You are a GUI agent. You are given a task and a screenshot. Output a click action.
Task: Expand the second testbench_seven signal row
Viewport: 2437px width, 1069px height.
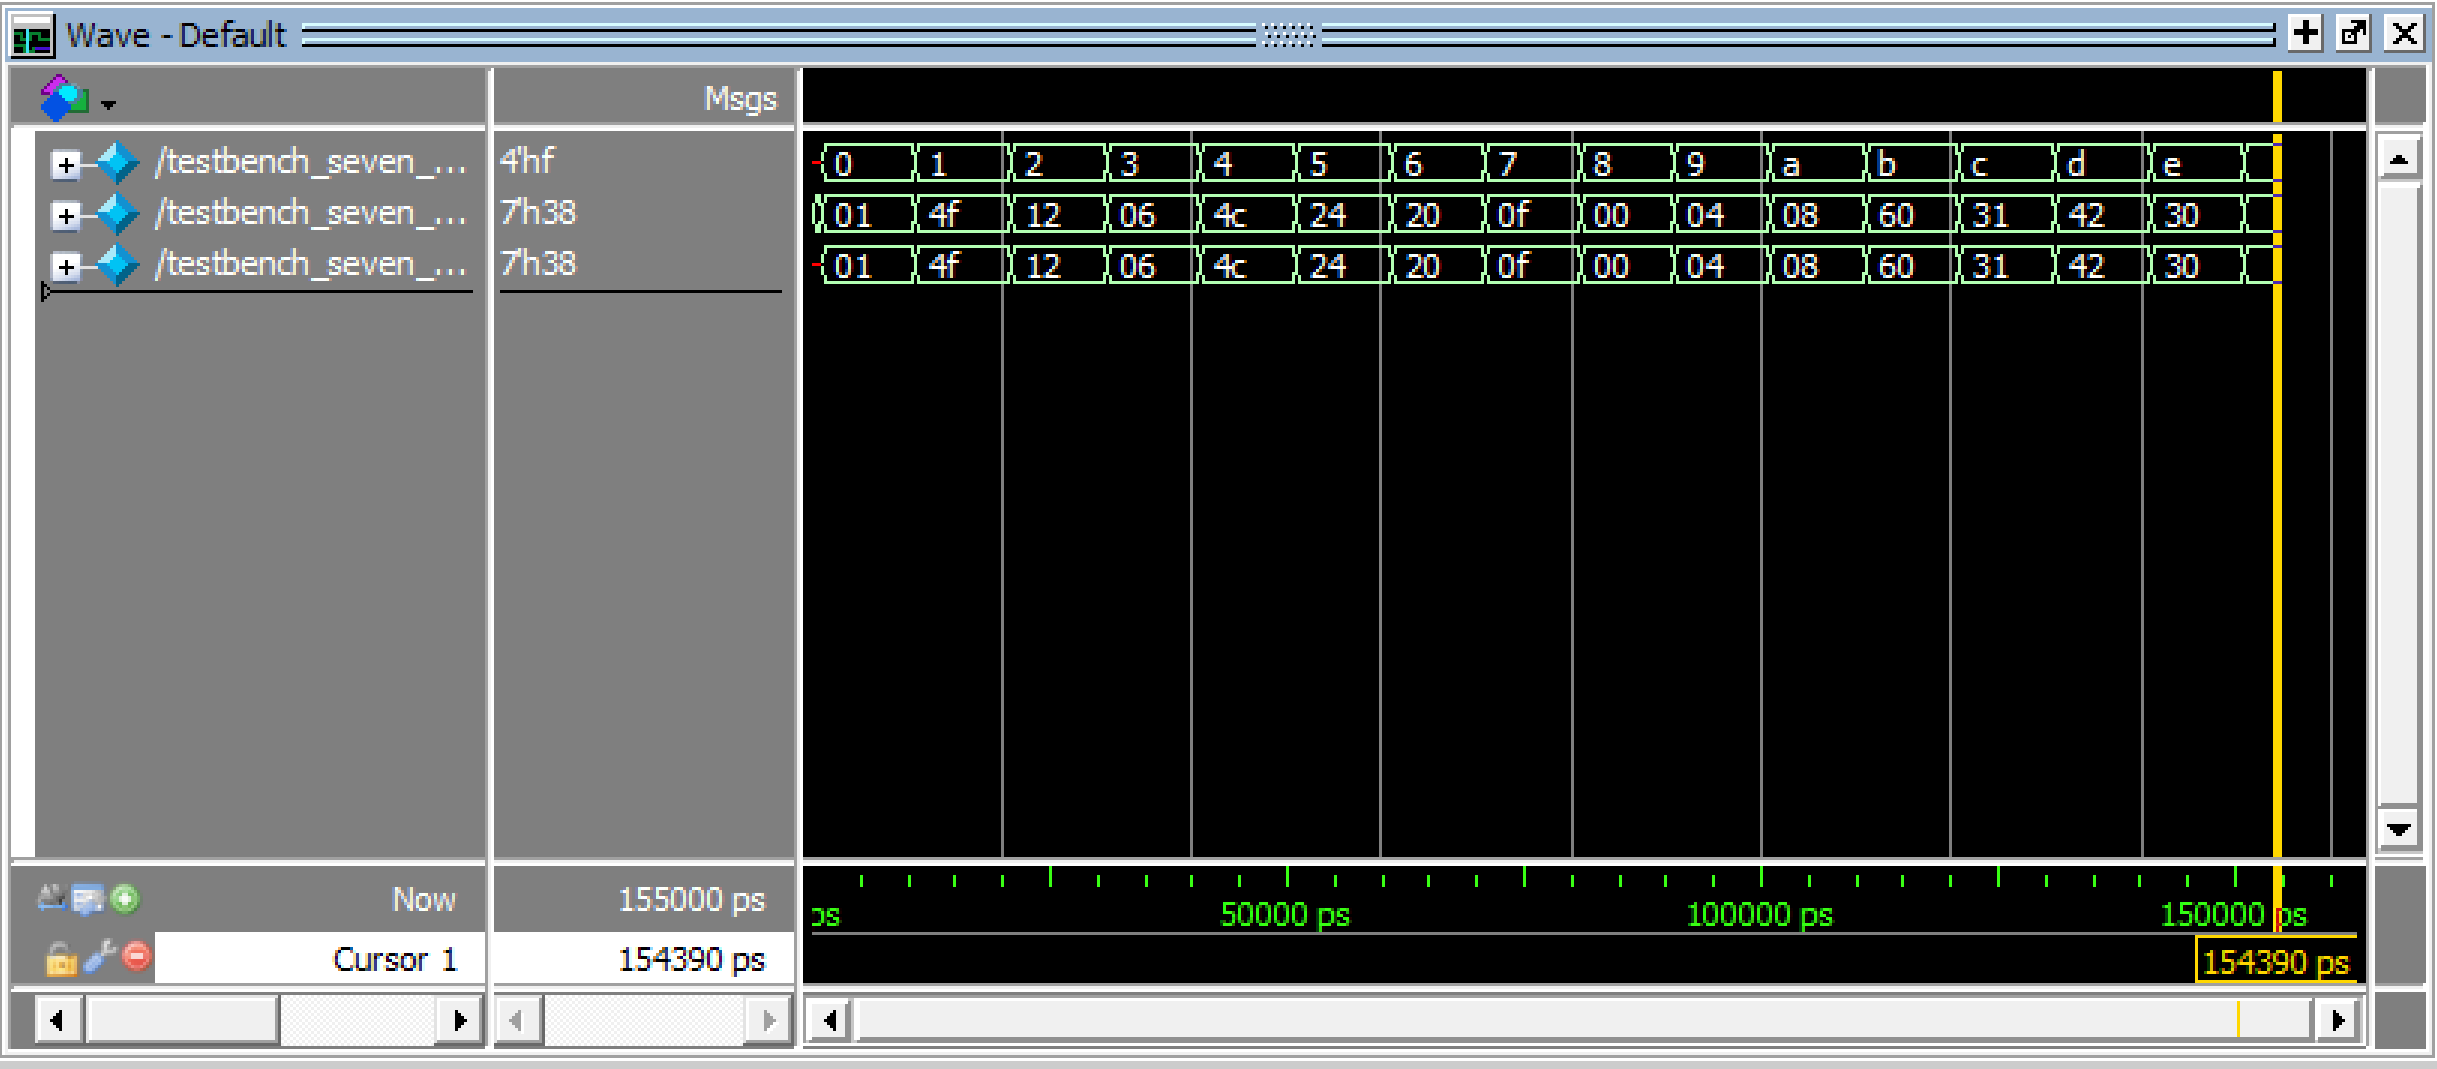[x=66, y=216]
